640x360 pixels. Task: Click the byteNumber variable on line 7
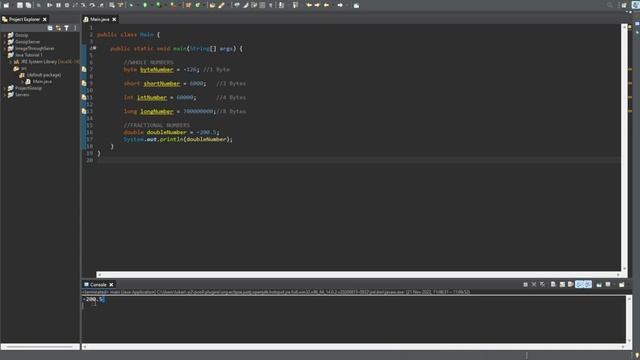tap(157, 69)
